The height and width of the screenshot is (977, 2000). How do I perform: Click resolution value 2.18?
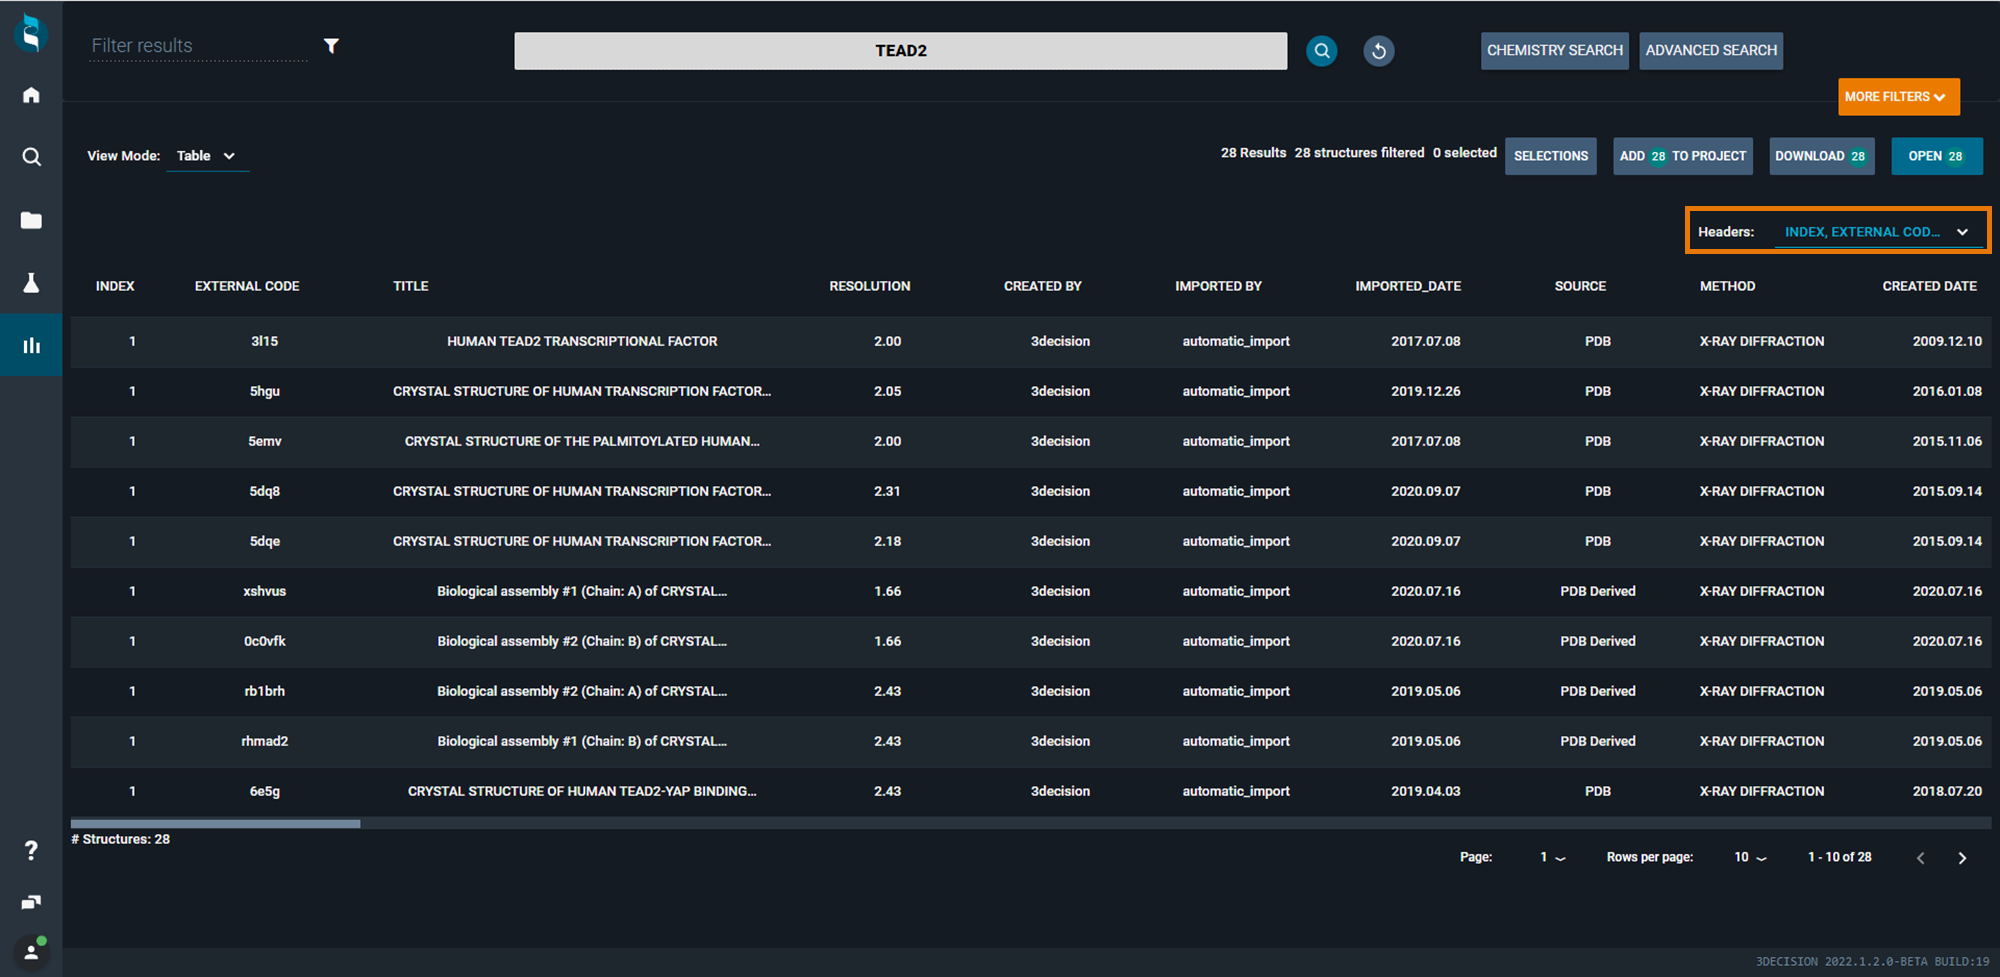coord(887,542)
